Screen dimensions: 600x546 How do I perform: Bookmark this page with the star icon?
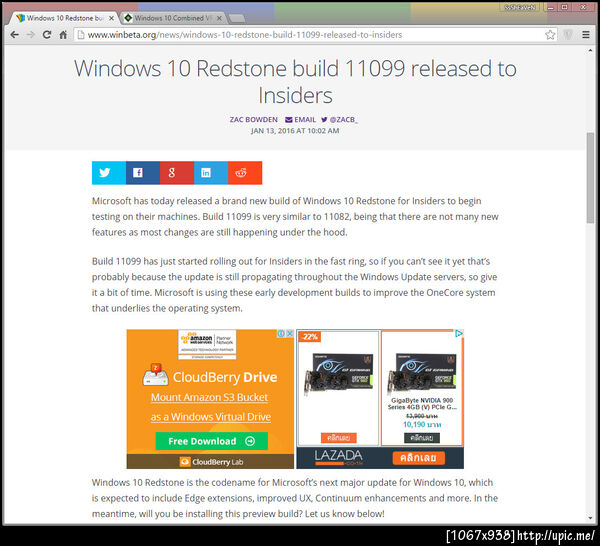550,35
